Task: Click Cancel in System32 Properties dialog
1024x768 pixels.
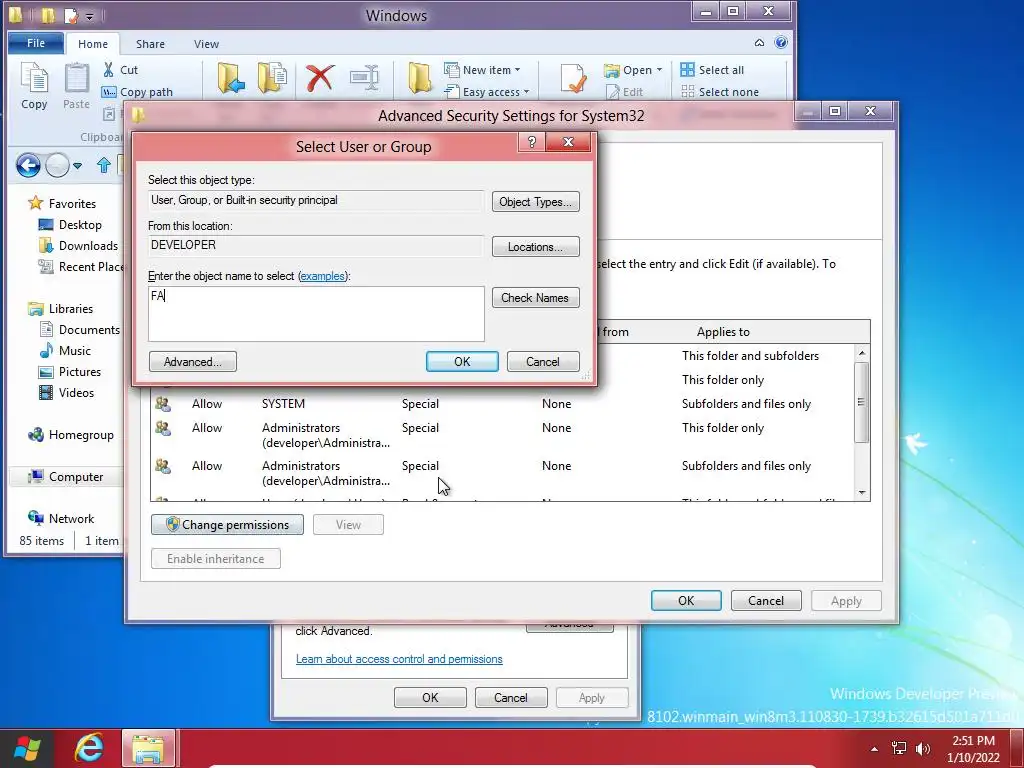Action: [511, 697]
